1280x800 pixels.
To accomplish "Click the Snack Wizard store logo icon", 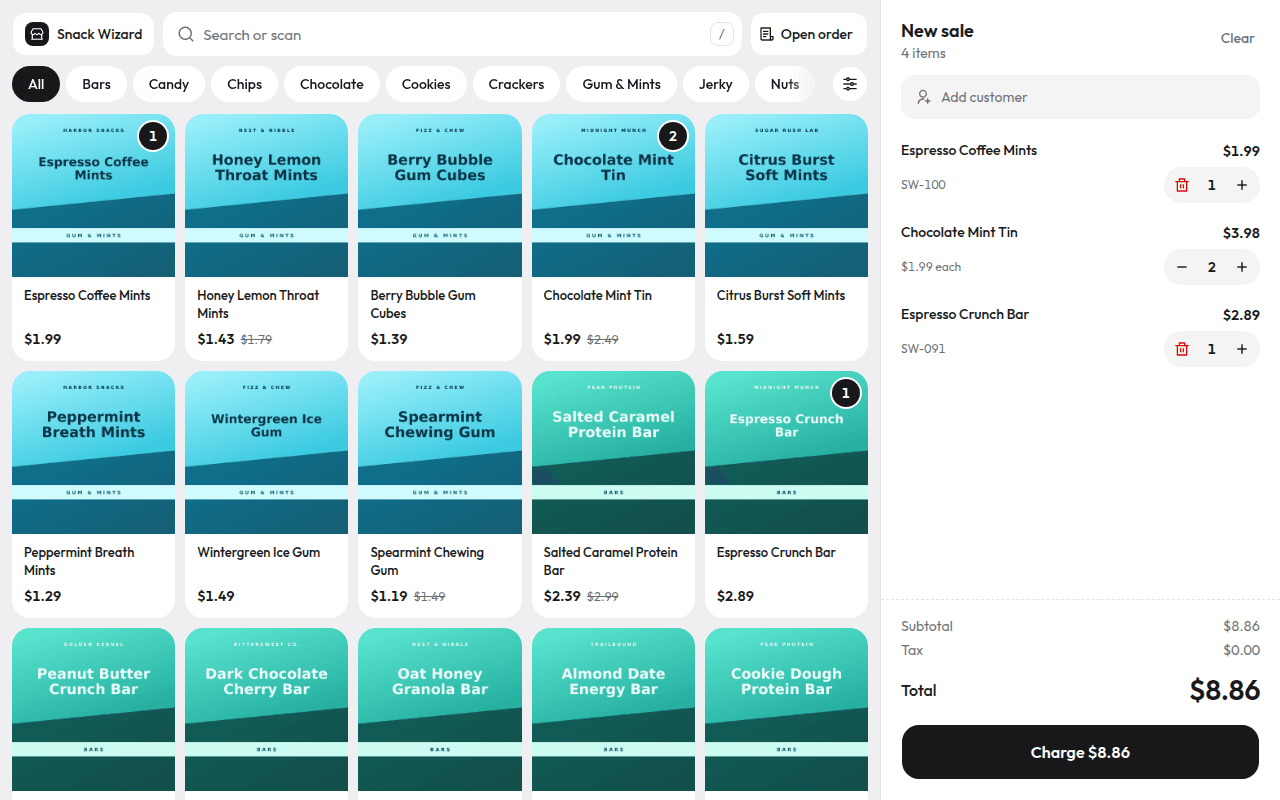I will point(37,34).
